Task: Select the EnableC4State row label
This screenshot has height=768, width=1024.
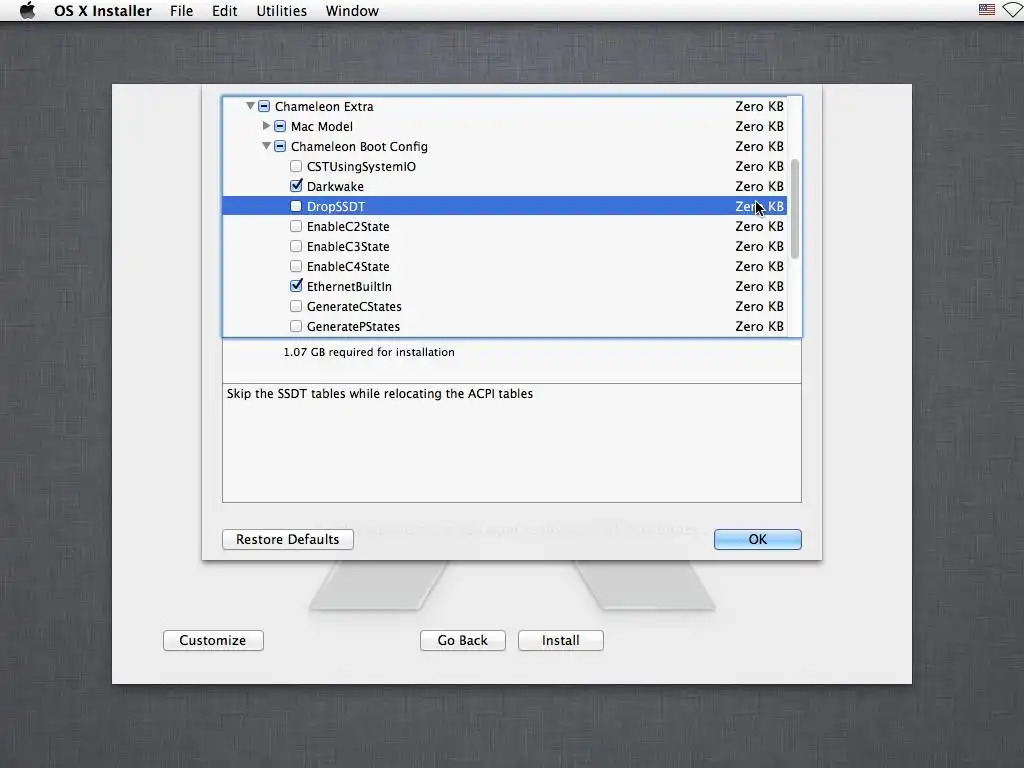Action: coord(348,266)
